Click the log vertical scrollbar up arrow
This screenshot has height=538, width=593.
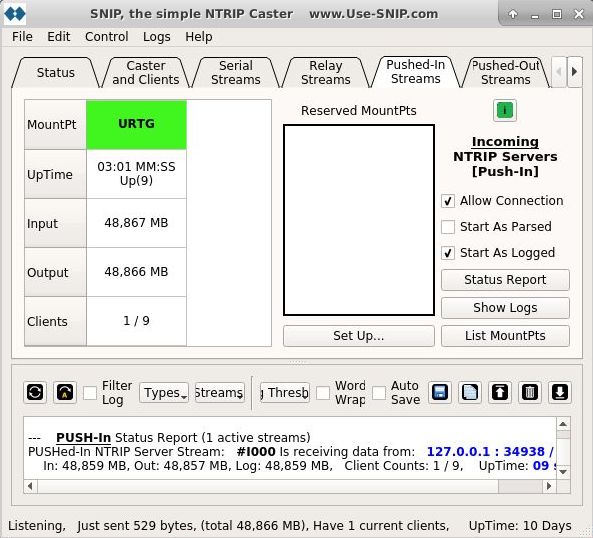click(x=563, y=424)
